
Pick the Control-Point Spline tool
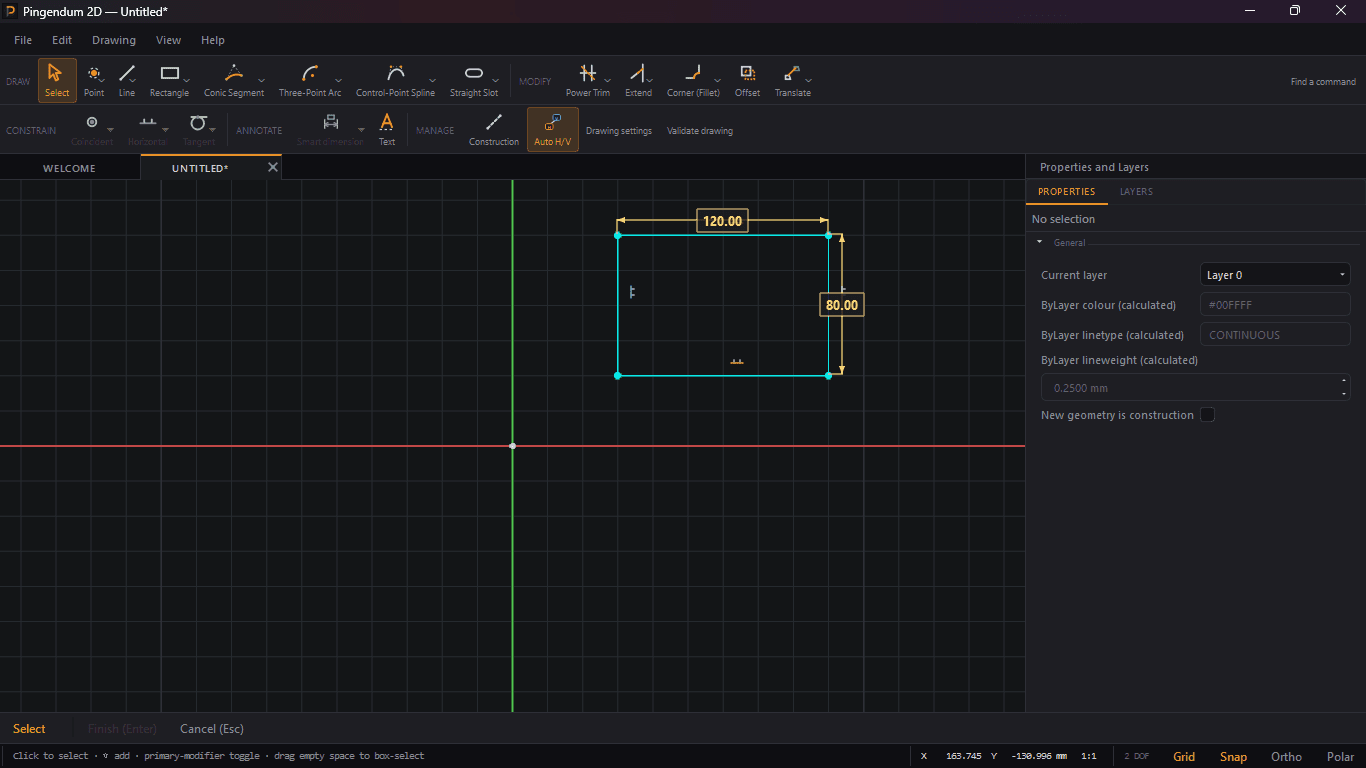(395, 80)
